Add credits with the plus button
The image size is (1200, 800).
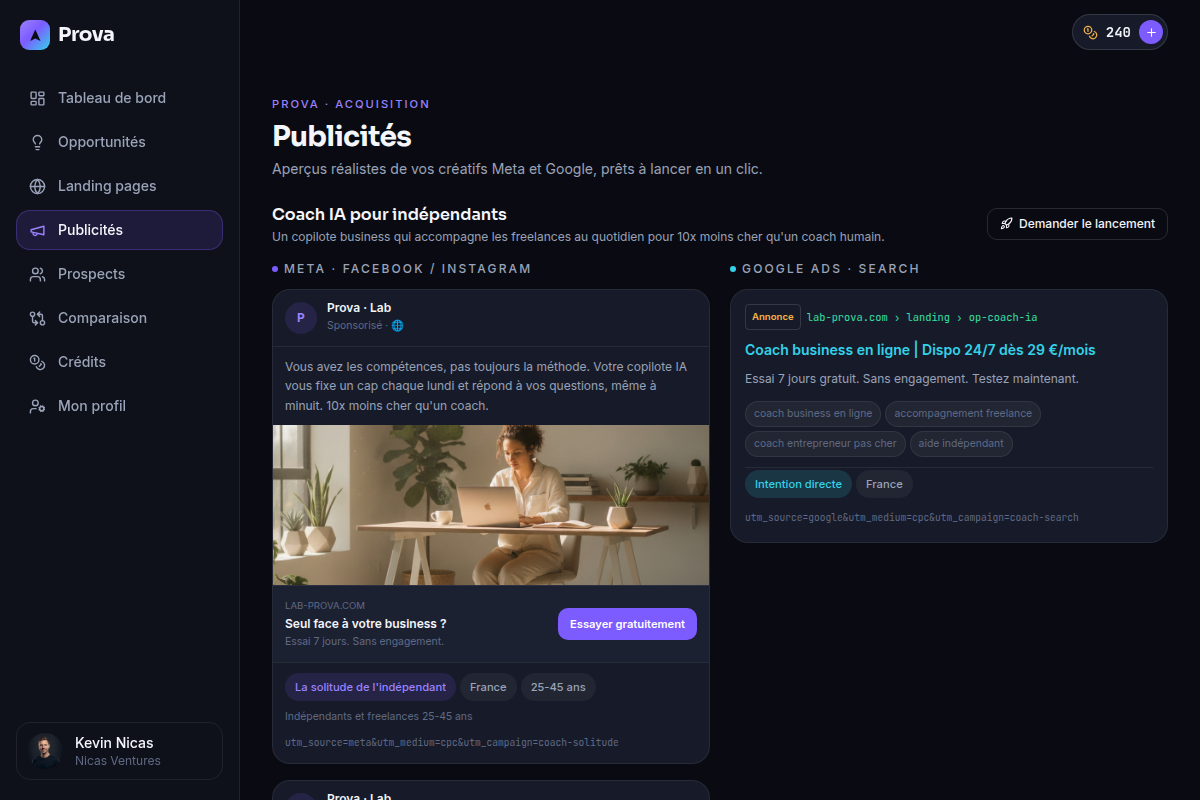pyautogui.click(x=1151, y=32)
